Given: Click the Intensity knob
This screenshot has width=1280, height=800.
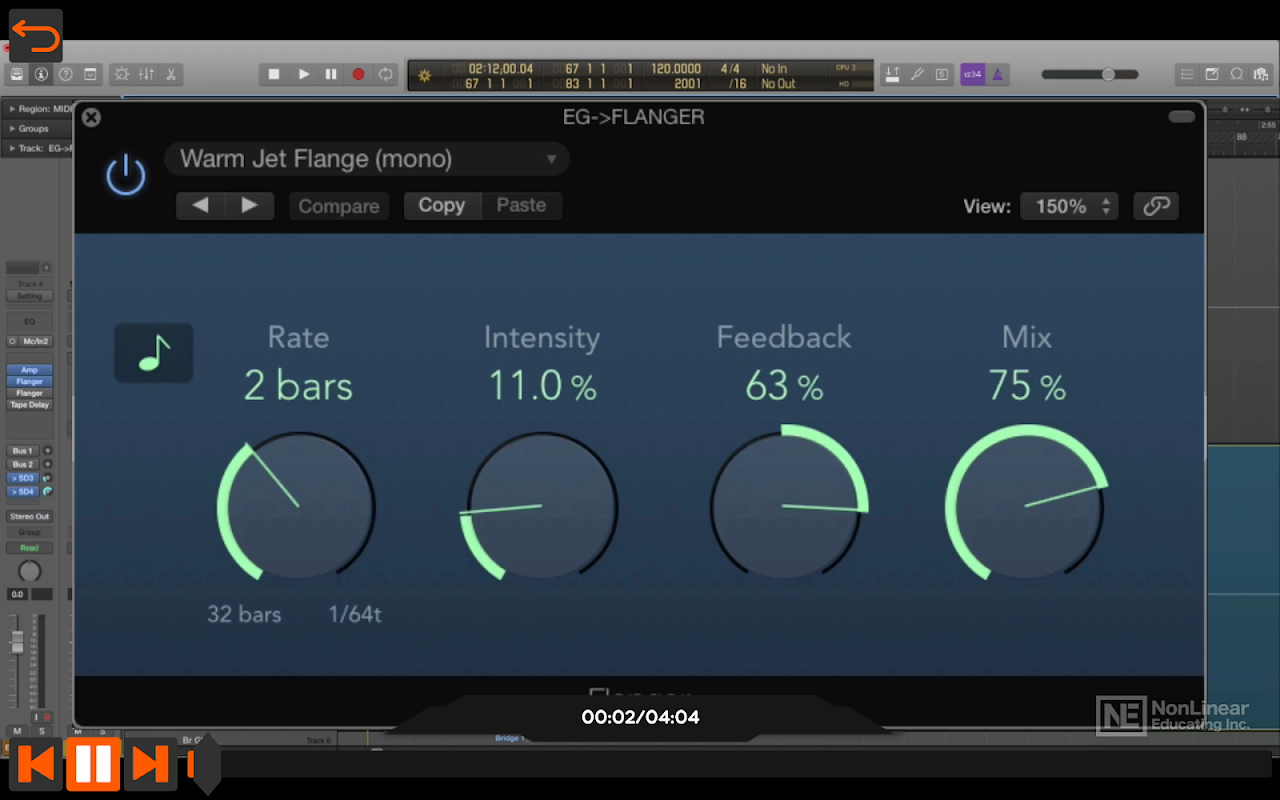Looking at the screenshot, I should coord(541,506).
